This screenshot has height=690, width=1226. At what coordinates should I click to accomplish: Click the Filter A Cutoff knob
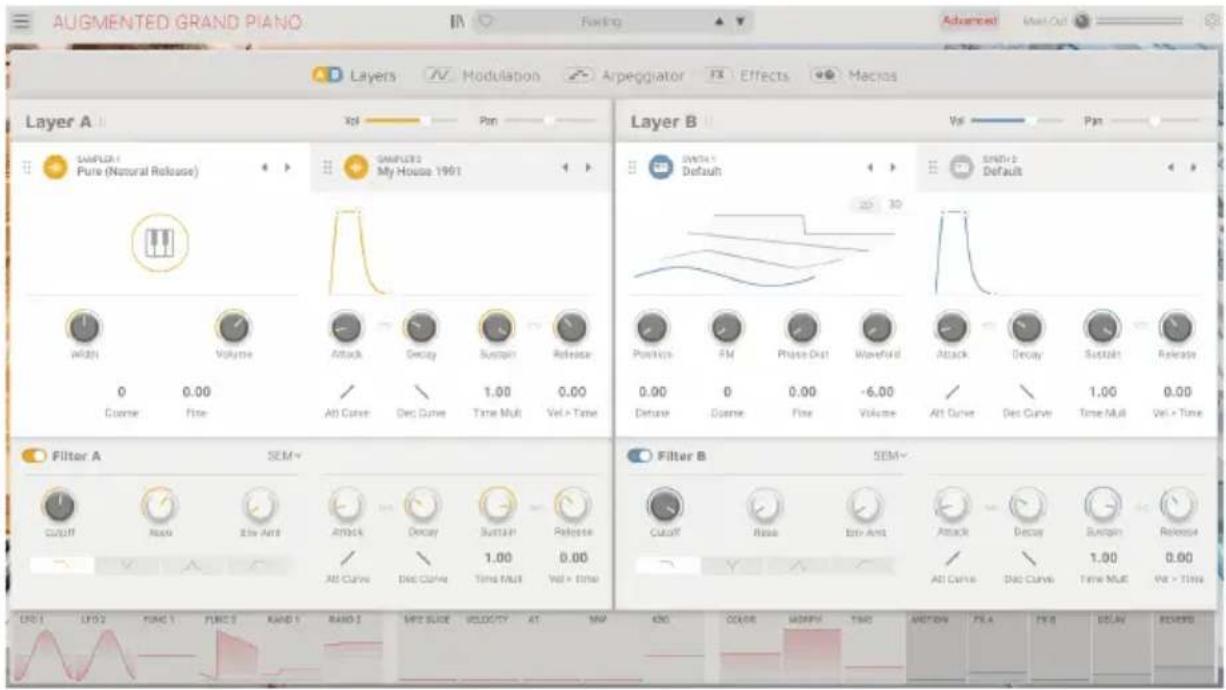[x=58, y=507]
